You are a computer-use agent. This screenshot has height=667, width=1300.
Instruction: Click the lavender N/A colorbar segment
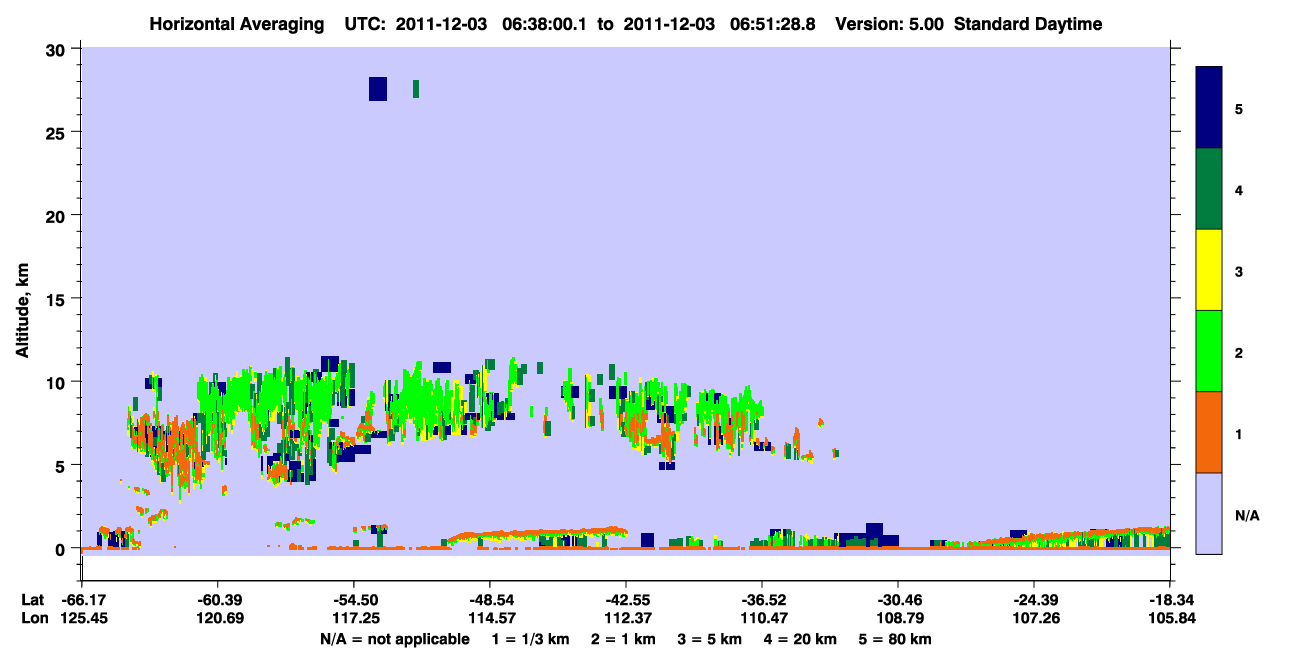(x=1209, y=512)
